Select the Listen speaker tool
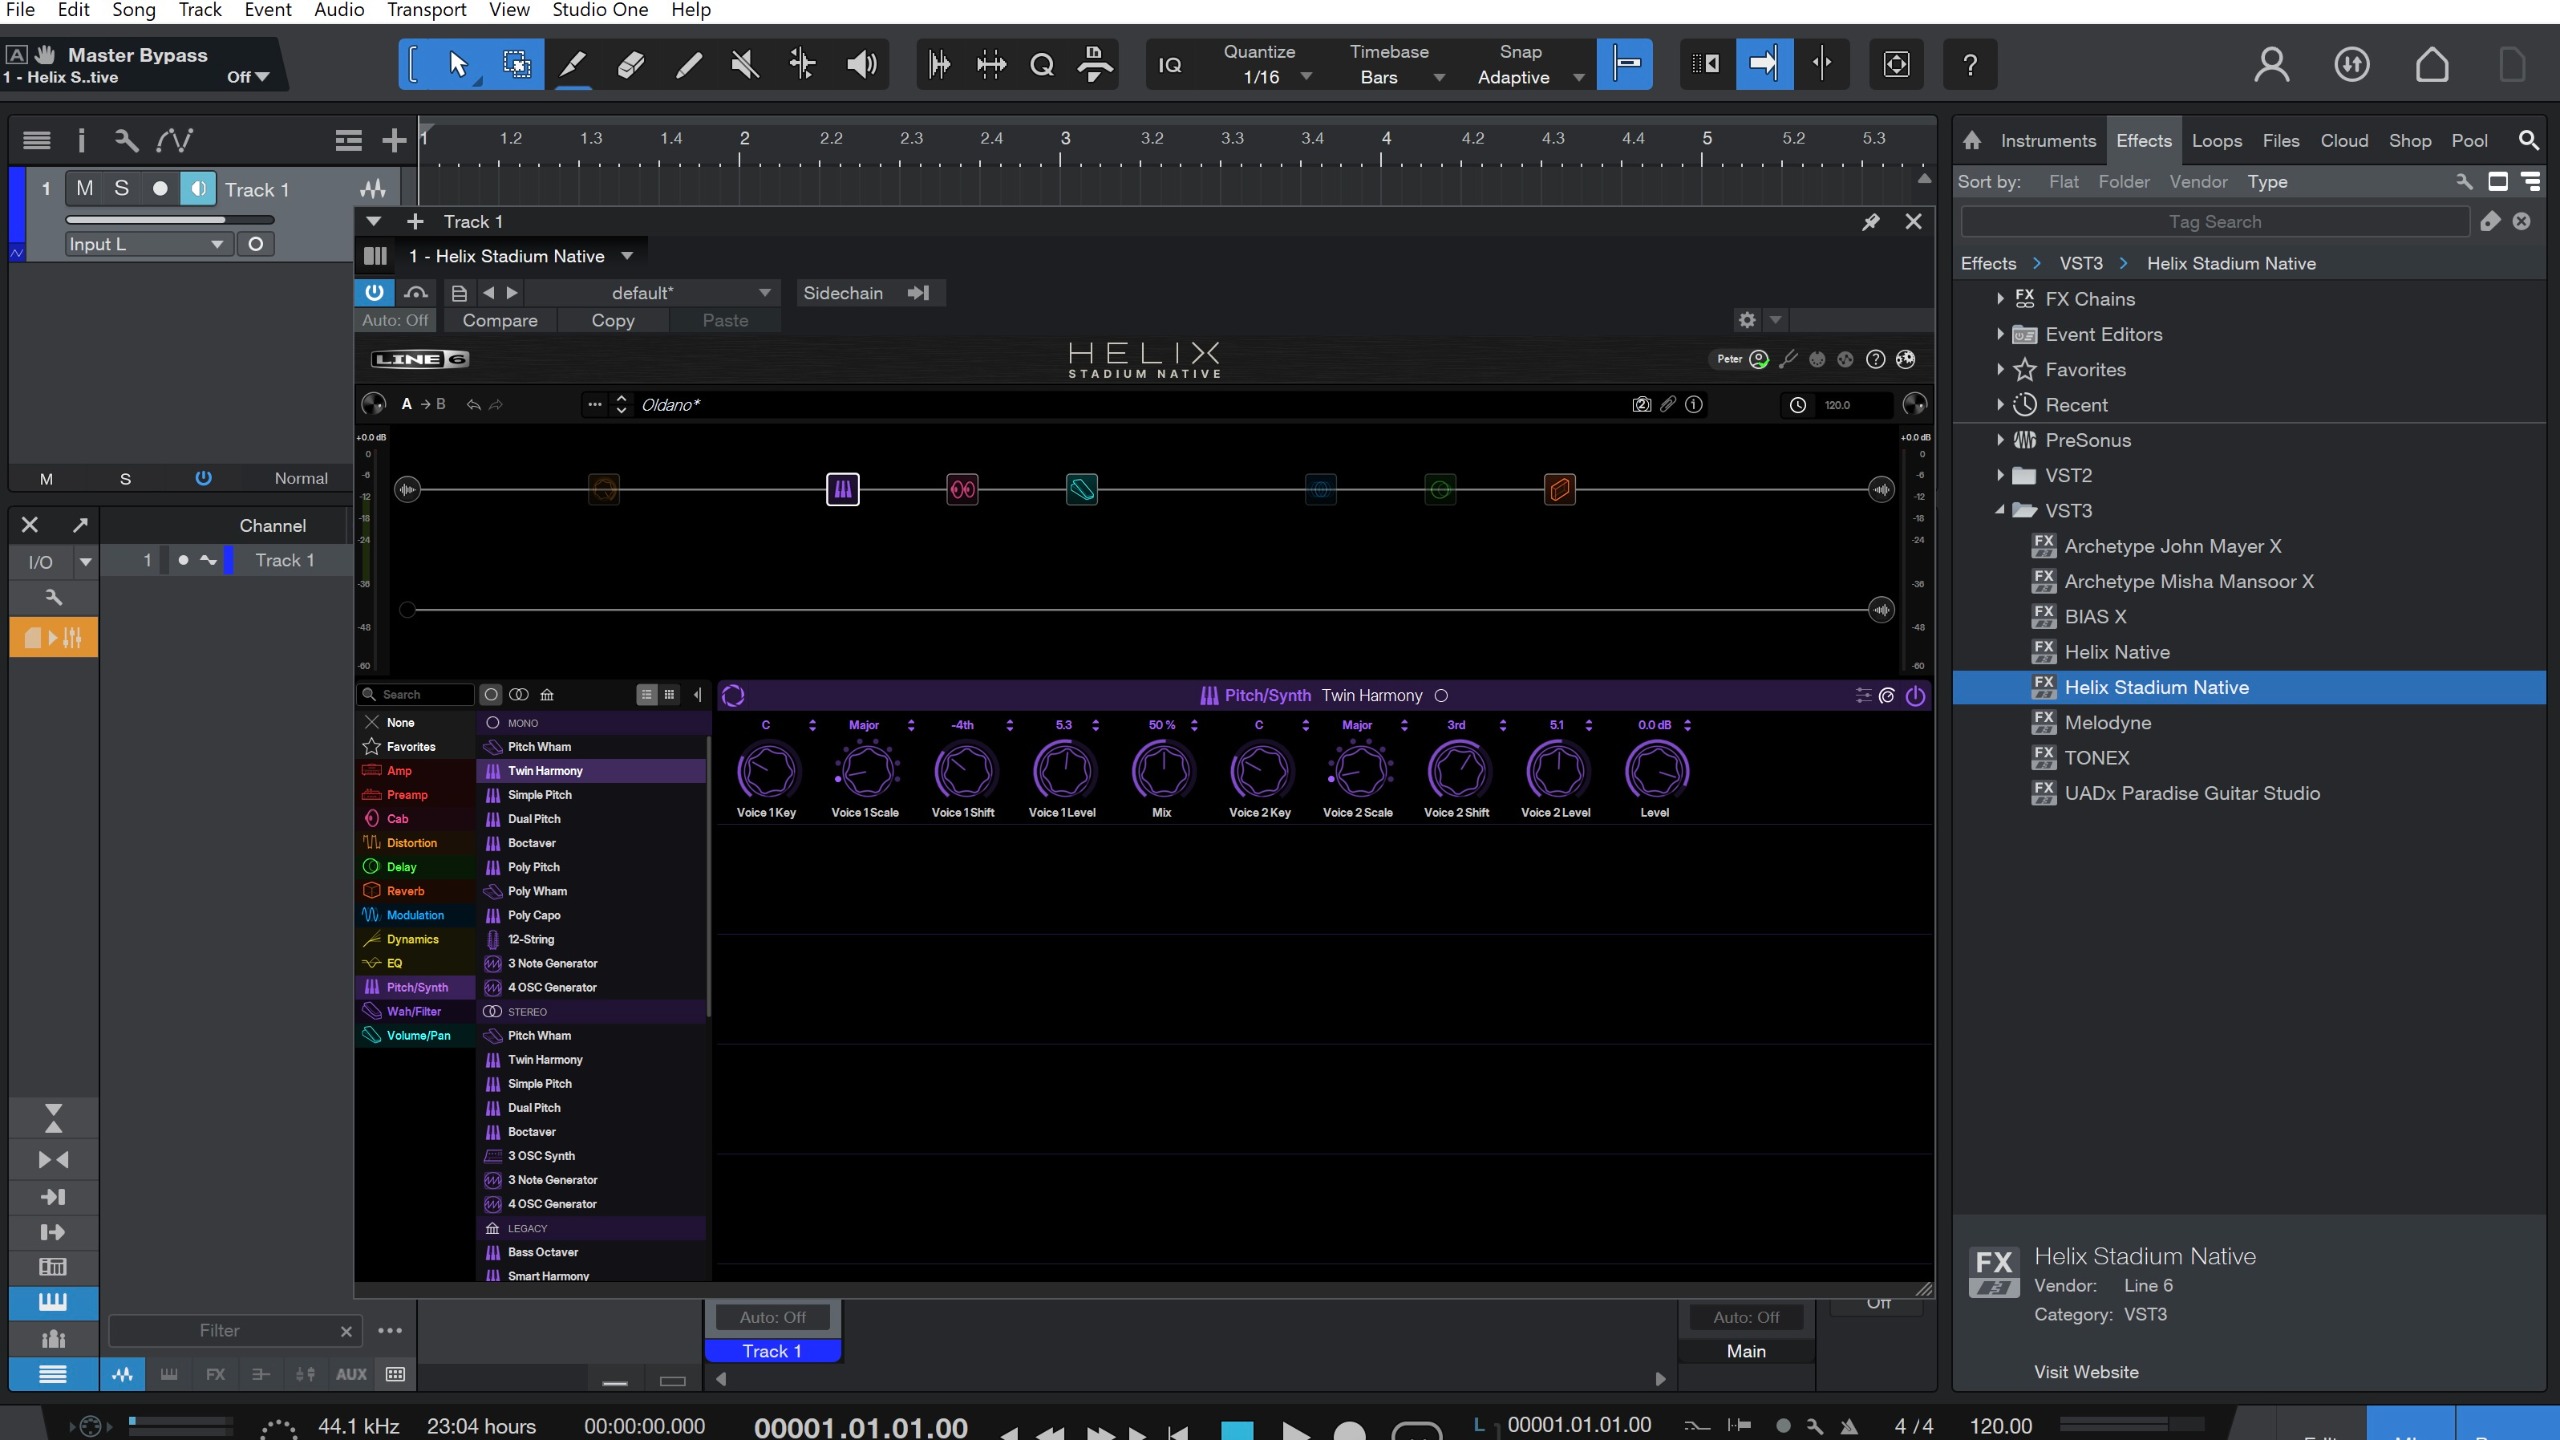Image resolution: width=2560 pixels, height=1440 pixels. point(861,65)
